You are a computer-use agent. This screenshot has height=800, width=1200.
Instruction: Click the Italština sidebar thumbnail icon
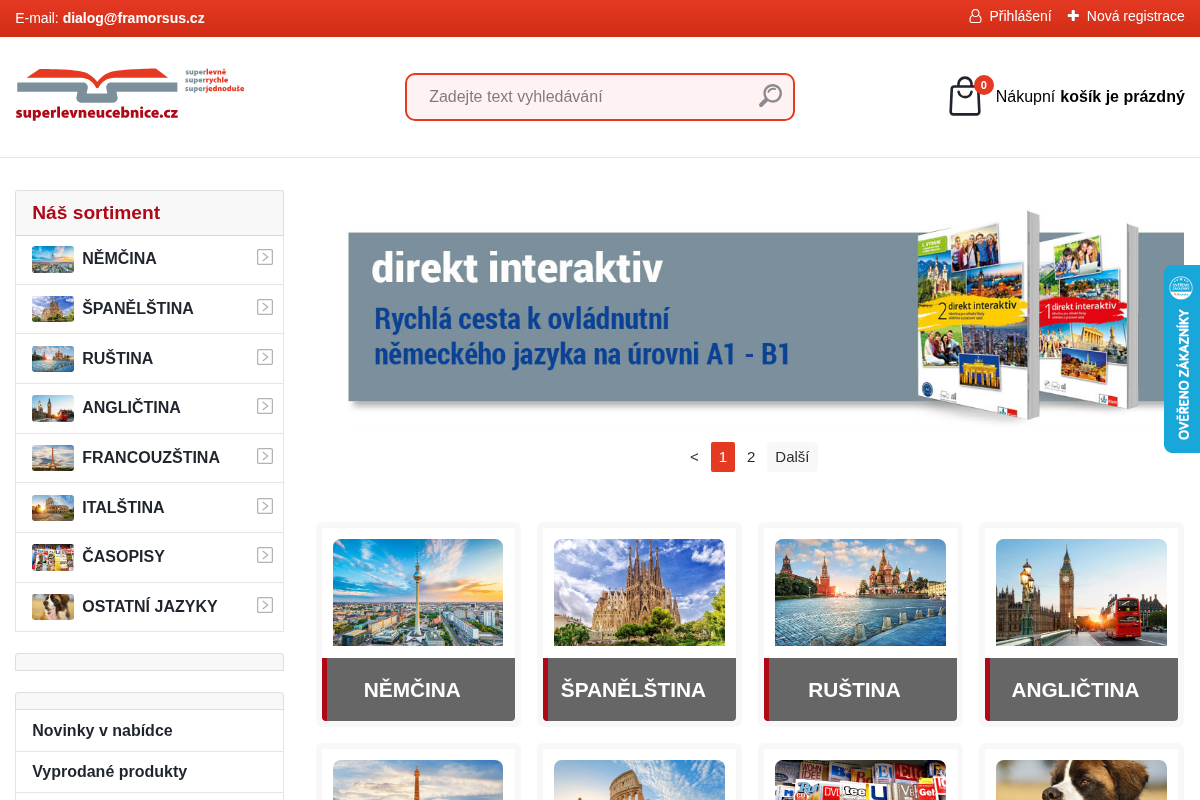[53, 508]
